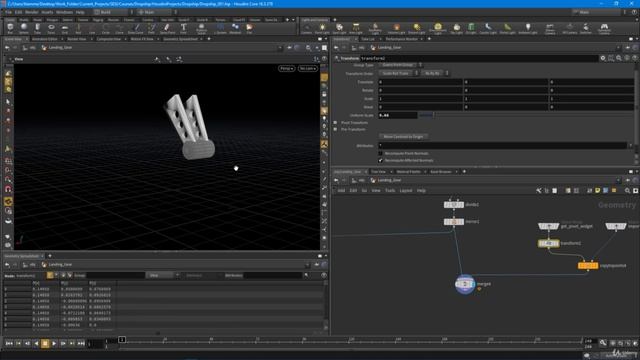Viewport: 640px width, 360px height.
Task: Toggle Recompute Affected Normals checkbox
Action: pos(380,160)
